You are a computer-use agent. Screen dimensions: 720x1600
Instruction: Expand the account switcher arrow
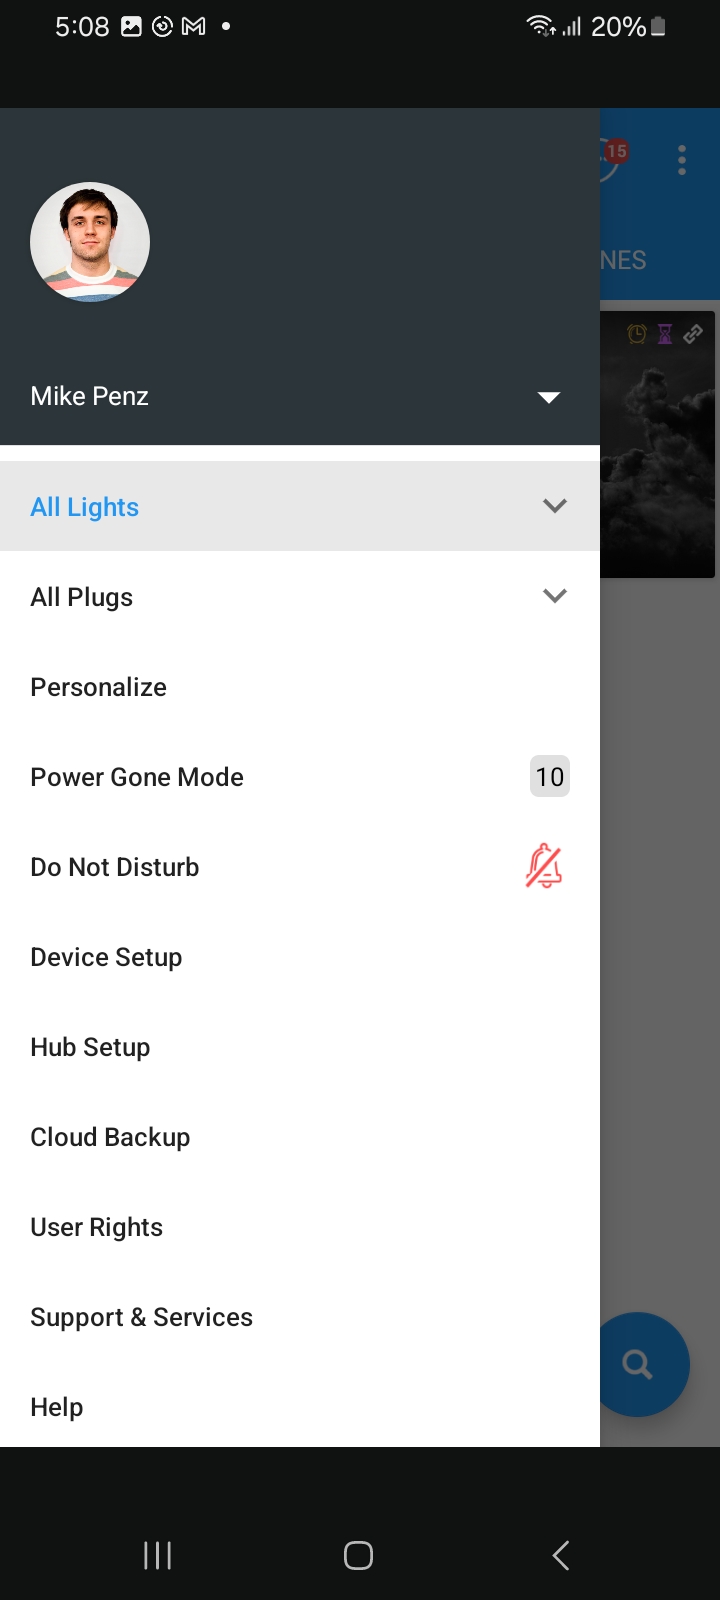[549, 397]
